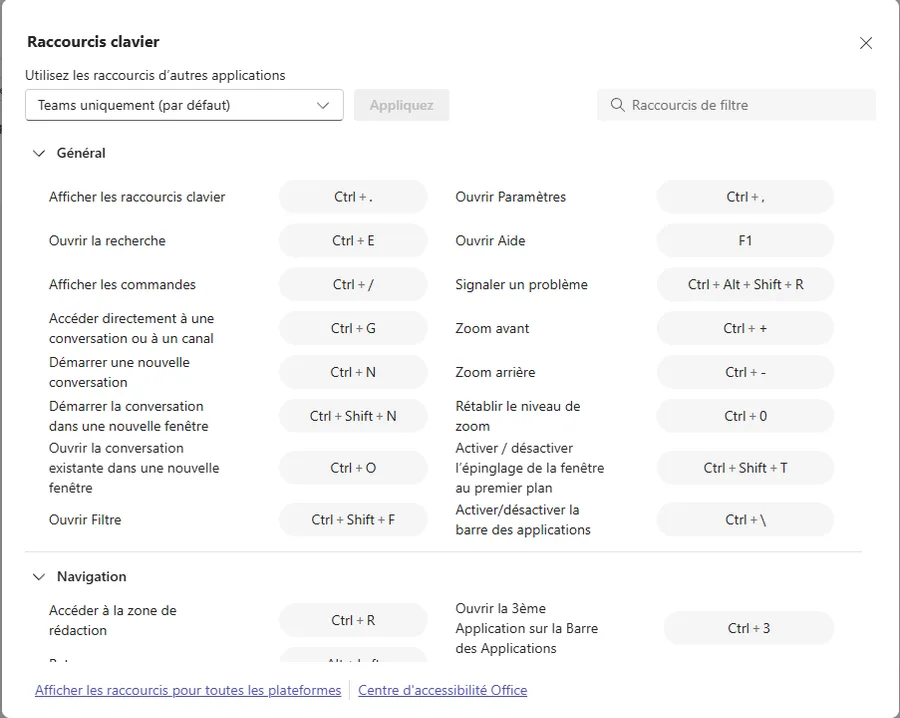Select 'Afficher les commandes' label
Viewport: 900px width, 718px height.
(x=122, y=285)
